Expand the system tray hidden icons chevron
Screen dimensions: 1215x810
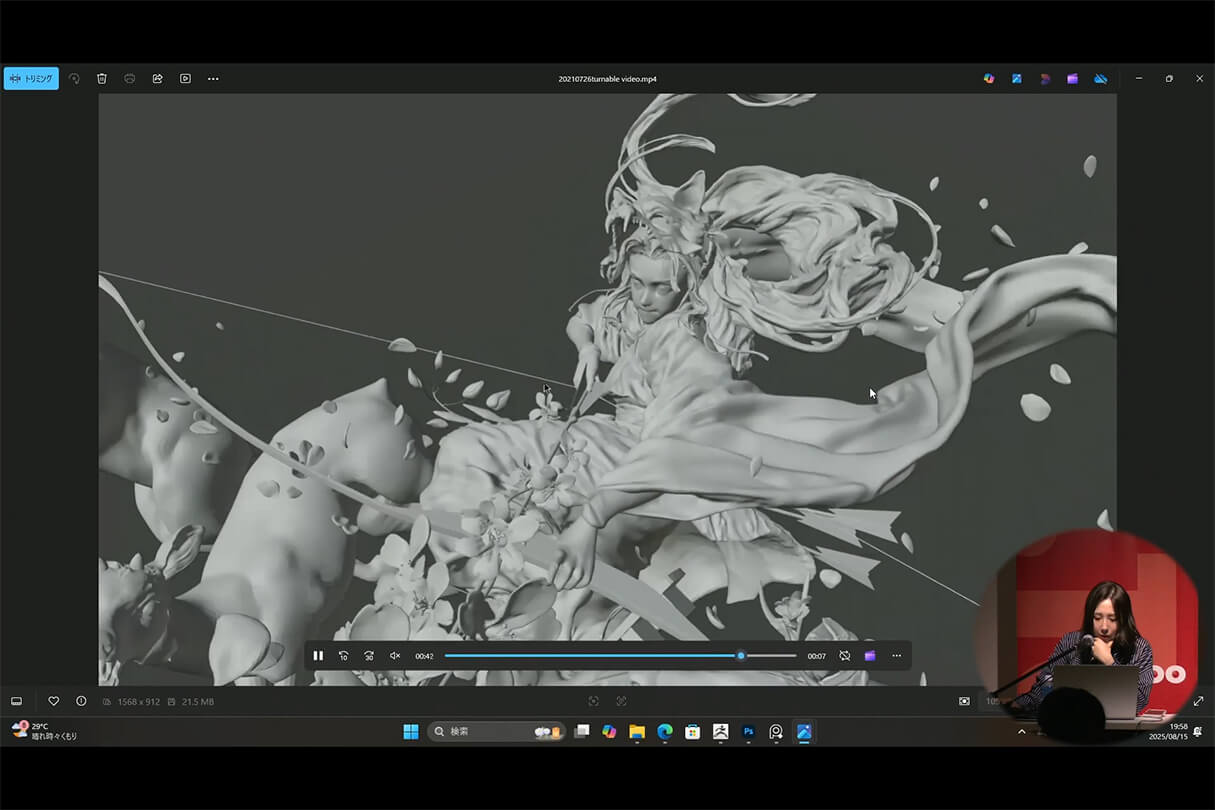click(1021, 732)
